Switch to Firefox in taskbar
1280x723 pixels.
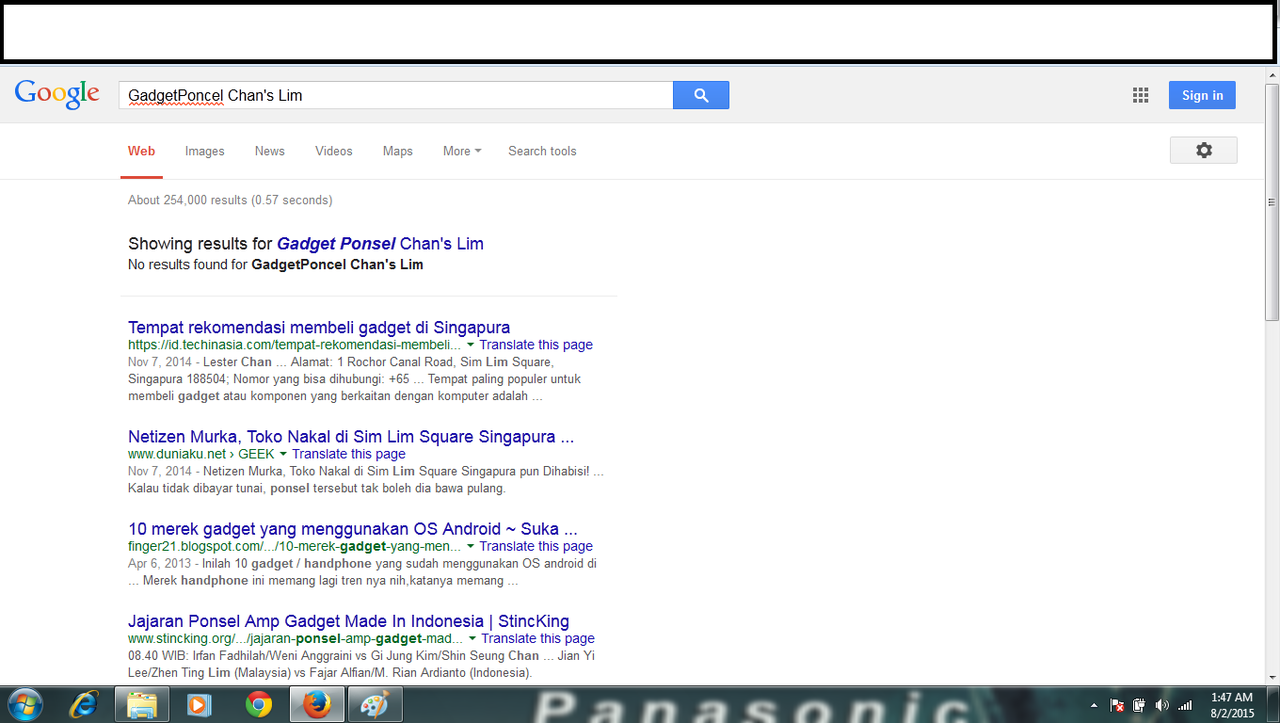click(317, 705)
